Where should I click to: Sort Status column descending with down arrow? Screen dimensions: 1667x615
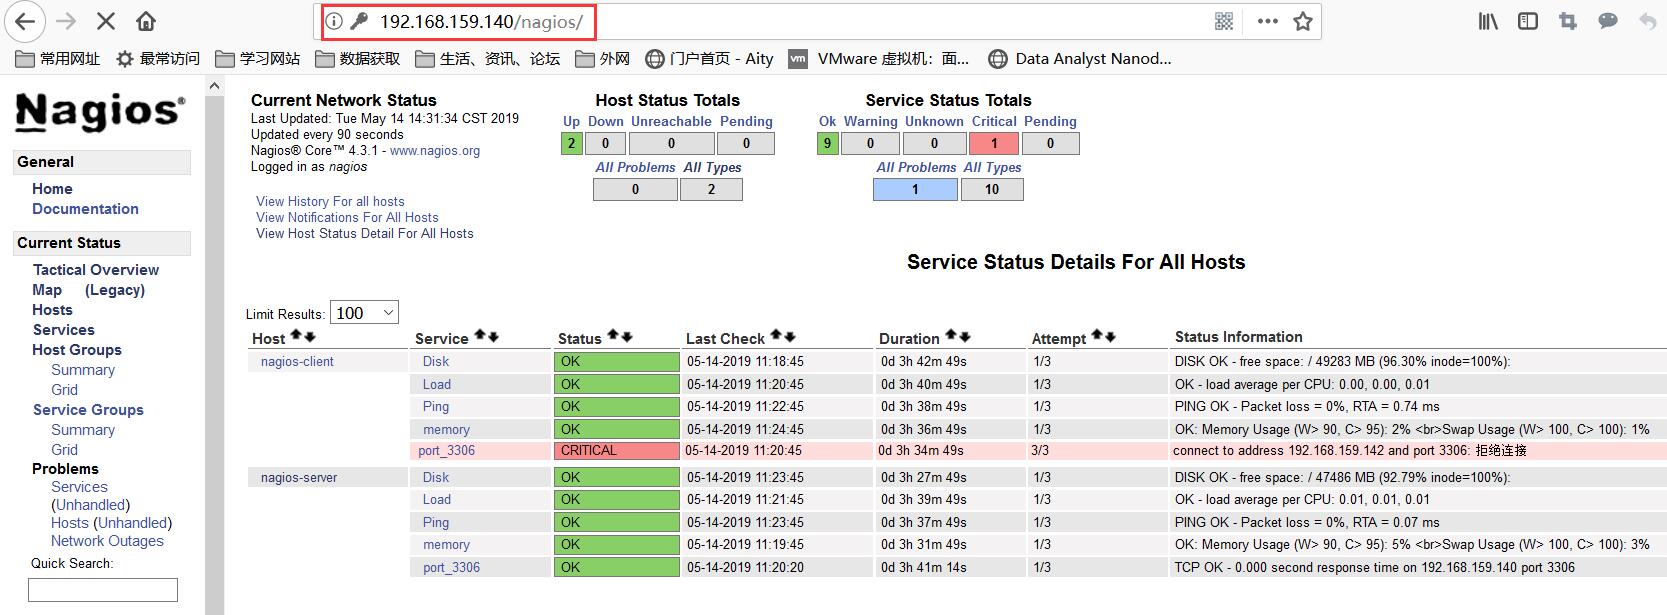click(627, 336)
